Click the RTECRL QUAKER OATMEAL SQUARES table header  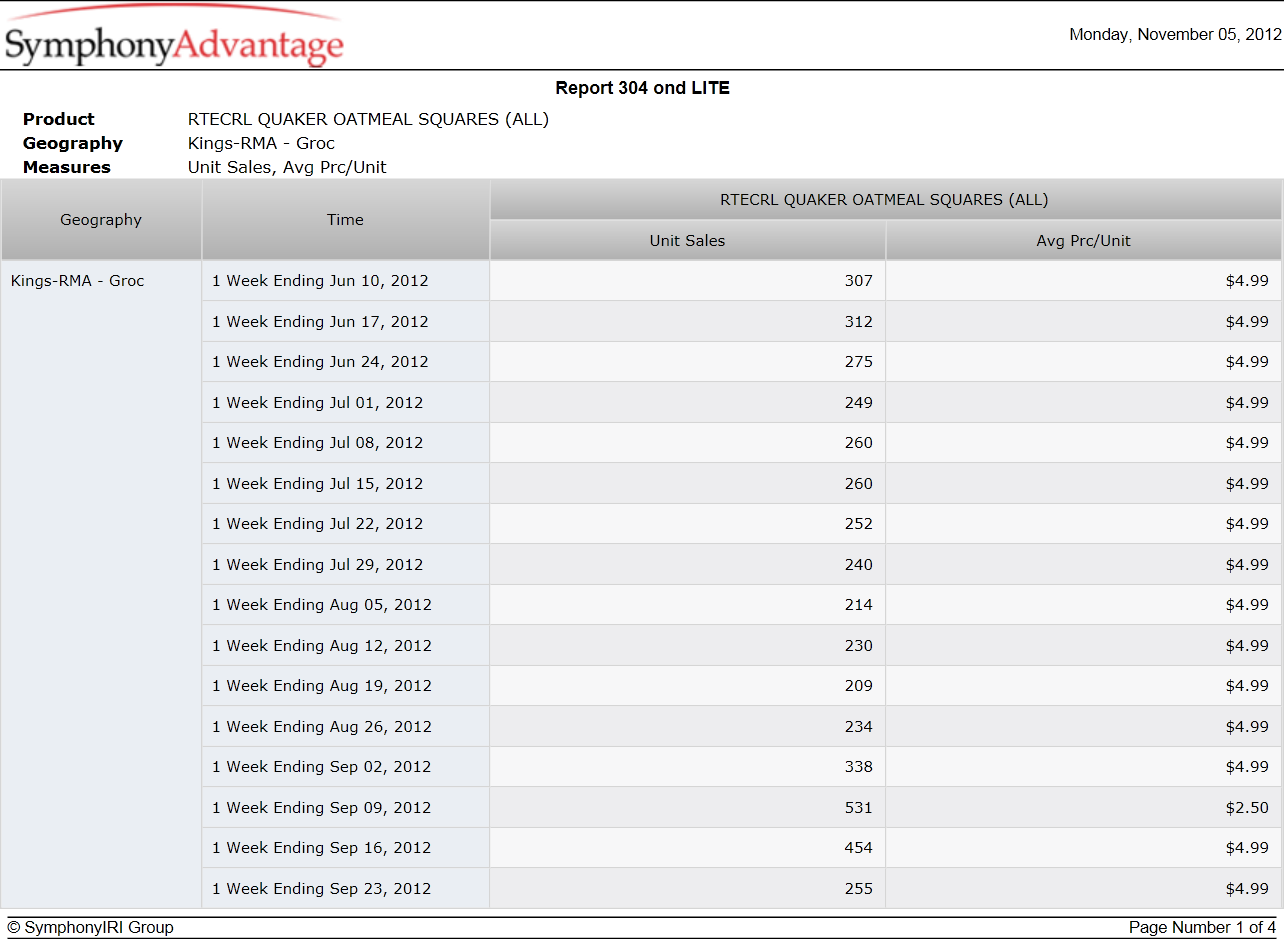pyautogui.click(x=885, y=200)
